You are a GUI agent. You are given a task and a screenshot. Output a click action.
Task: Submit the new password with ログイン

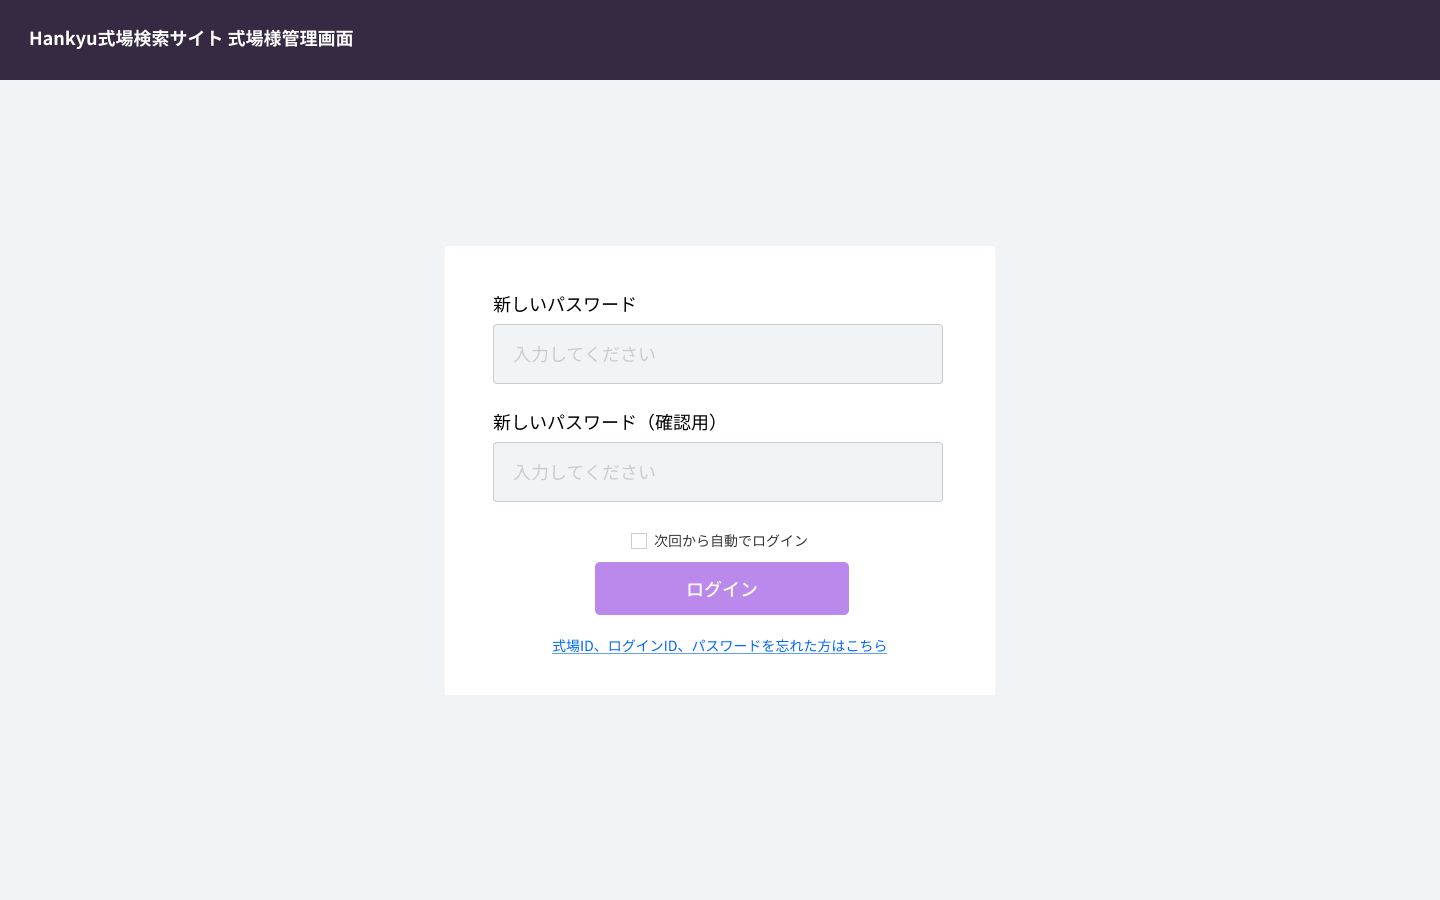(721, 589)
